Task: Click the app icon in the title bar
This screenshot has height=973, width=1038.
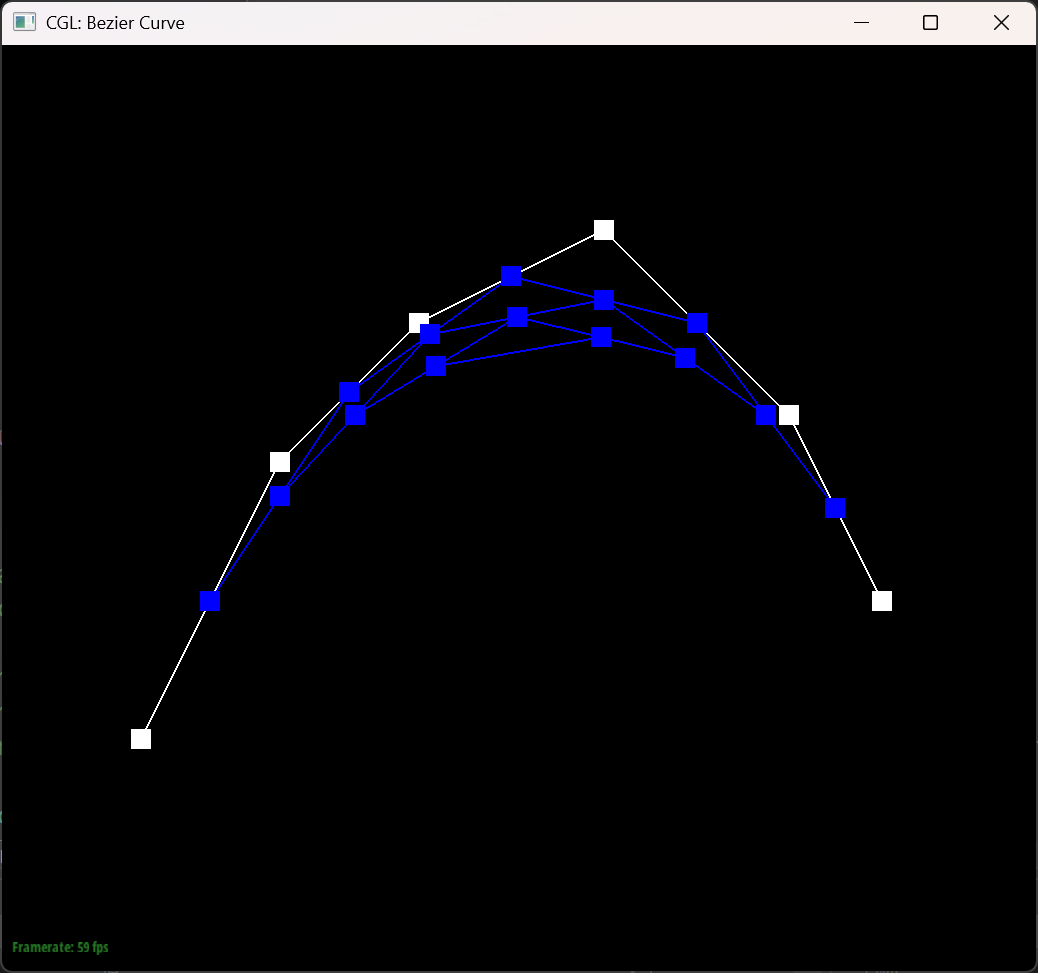Action: 24,23
